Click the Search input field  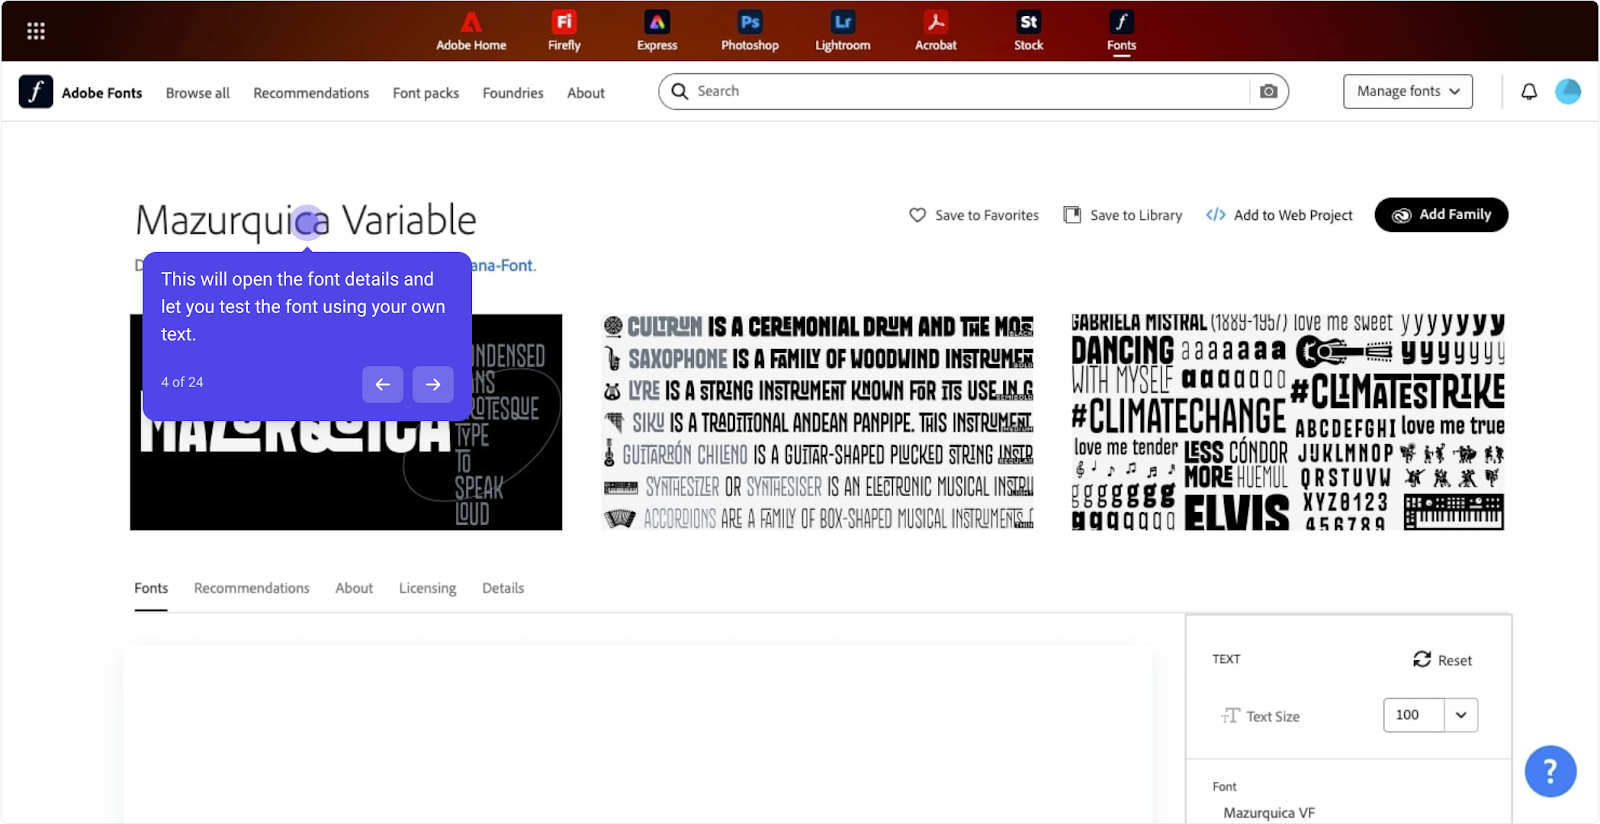coord(960,91)
